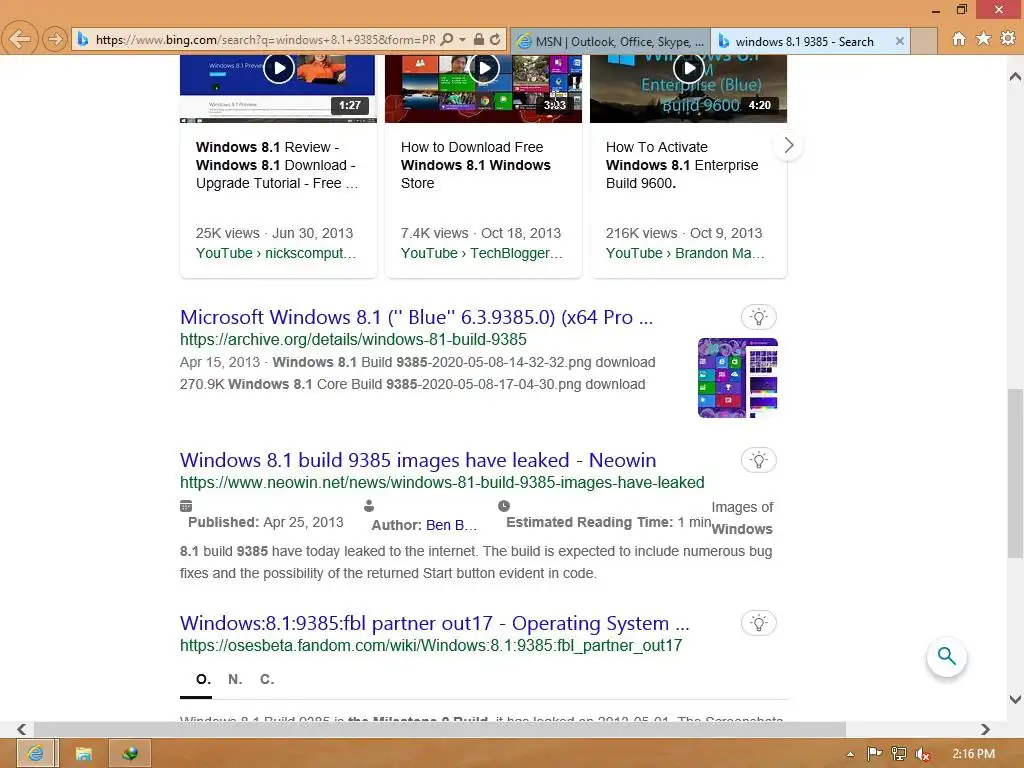Open Windows 8.1 build 9385 images have leaked Neowin
1024x768 pixels.
coord(418,460)
